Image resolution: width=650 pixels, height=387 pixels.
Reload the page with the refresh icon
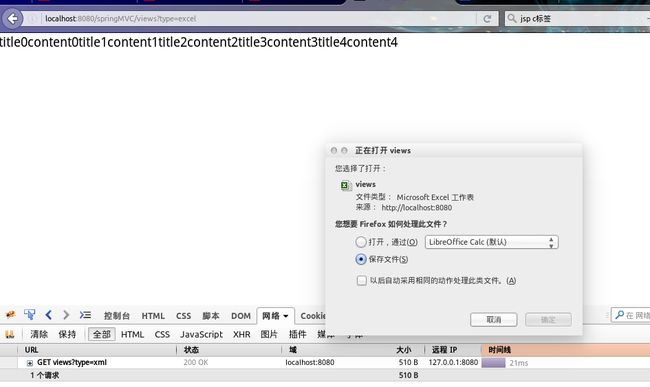tap(488, 19)
